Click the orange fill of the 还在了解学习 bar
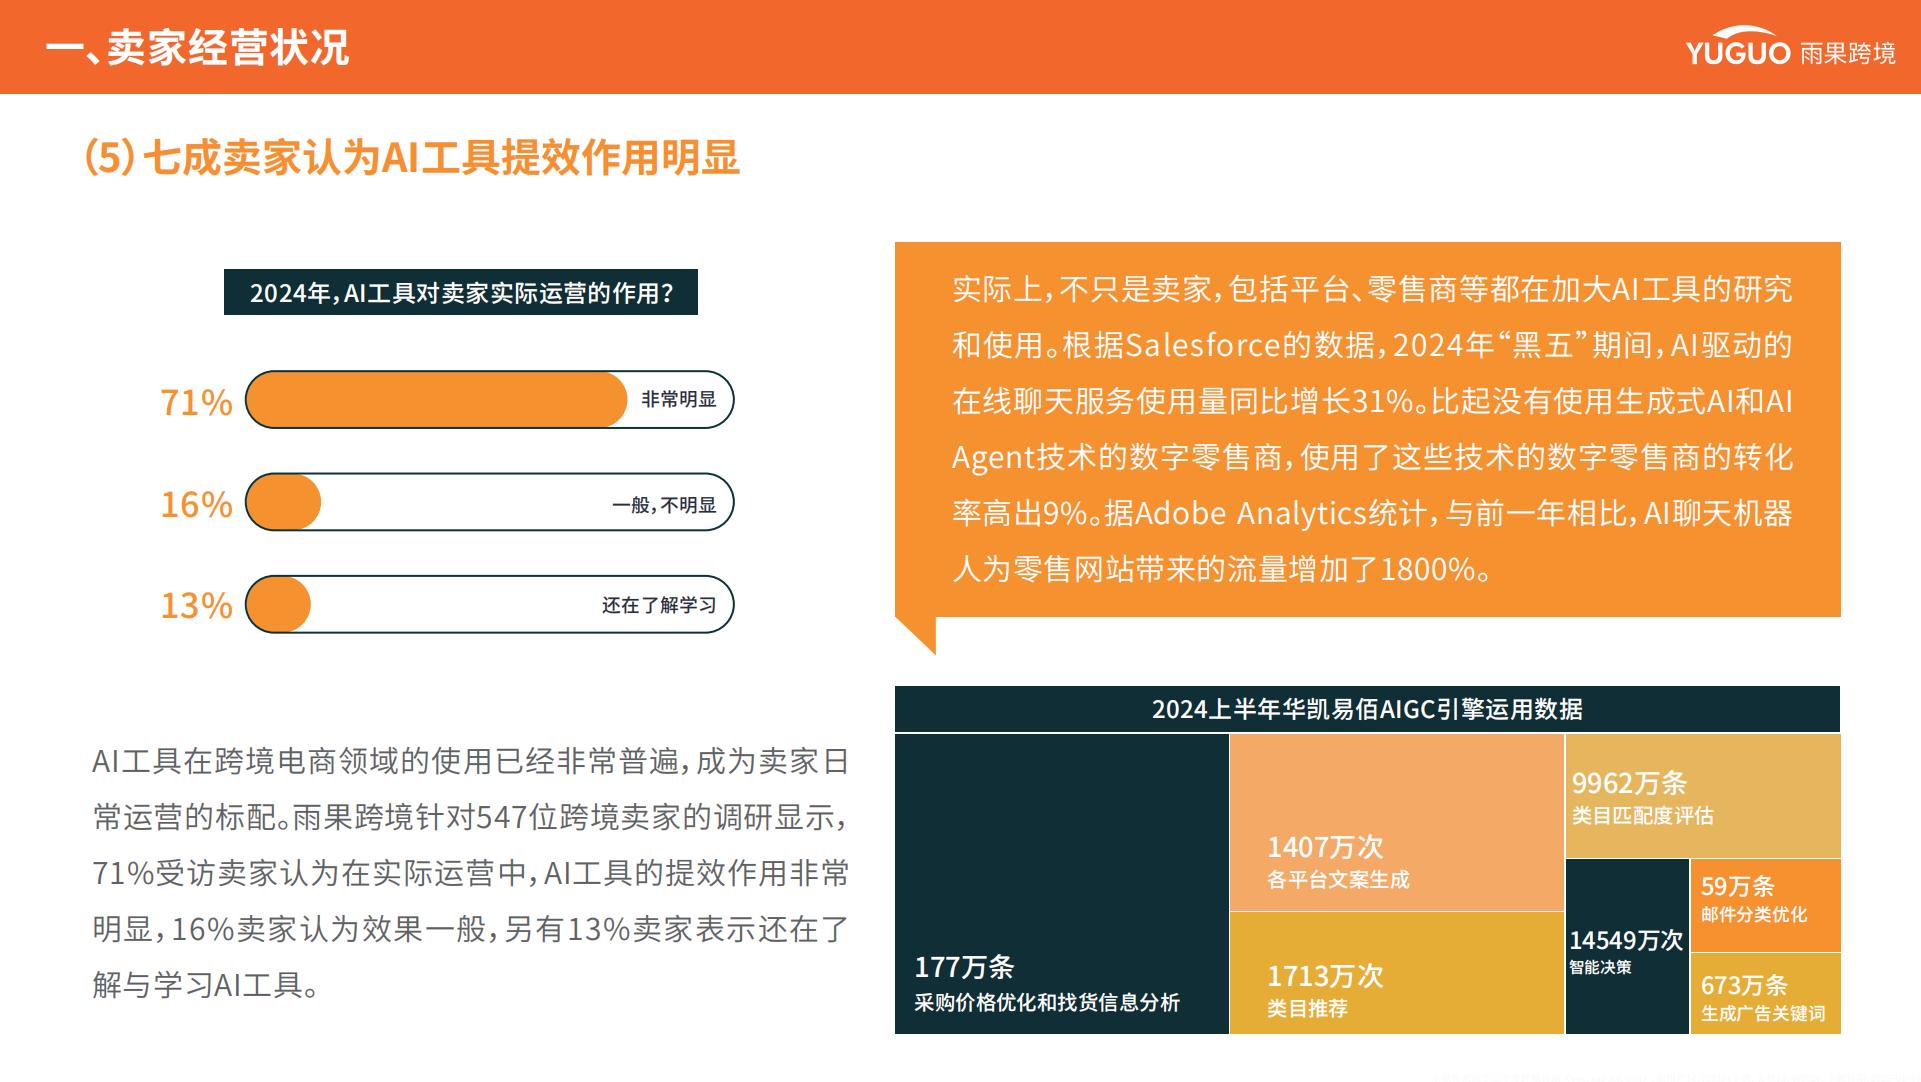This screenshot has height=1082, width=1921. click(279, 604)
